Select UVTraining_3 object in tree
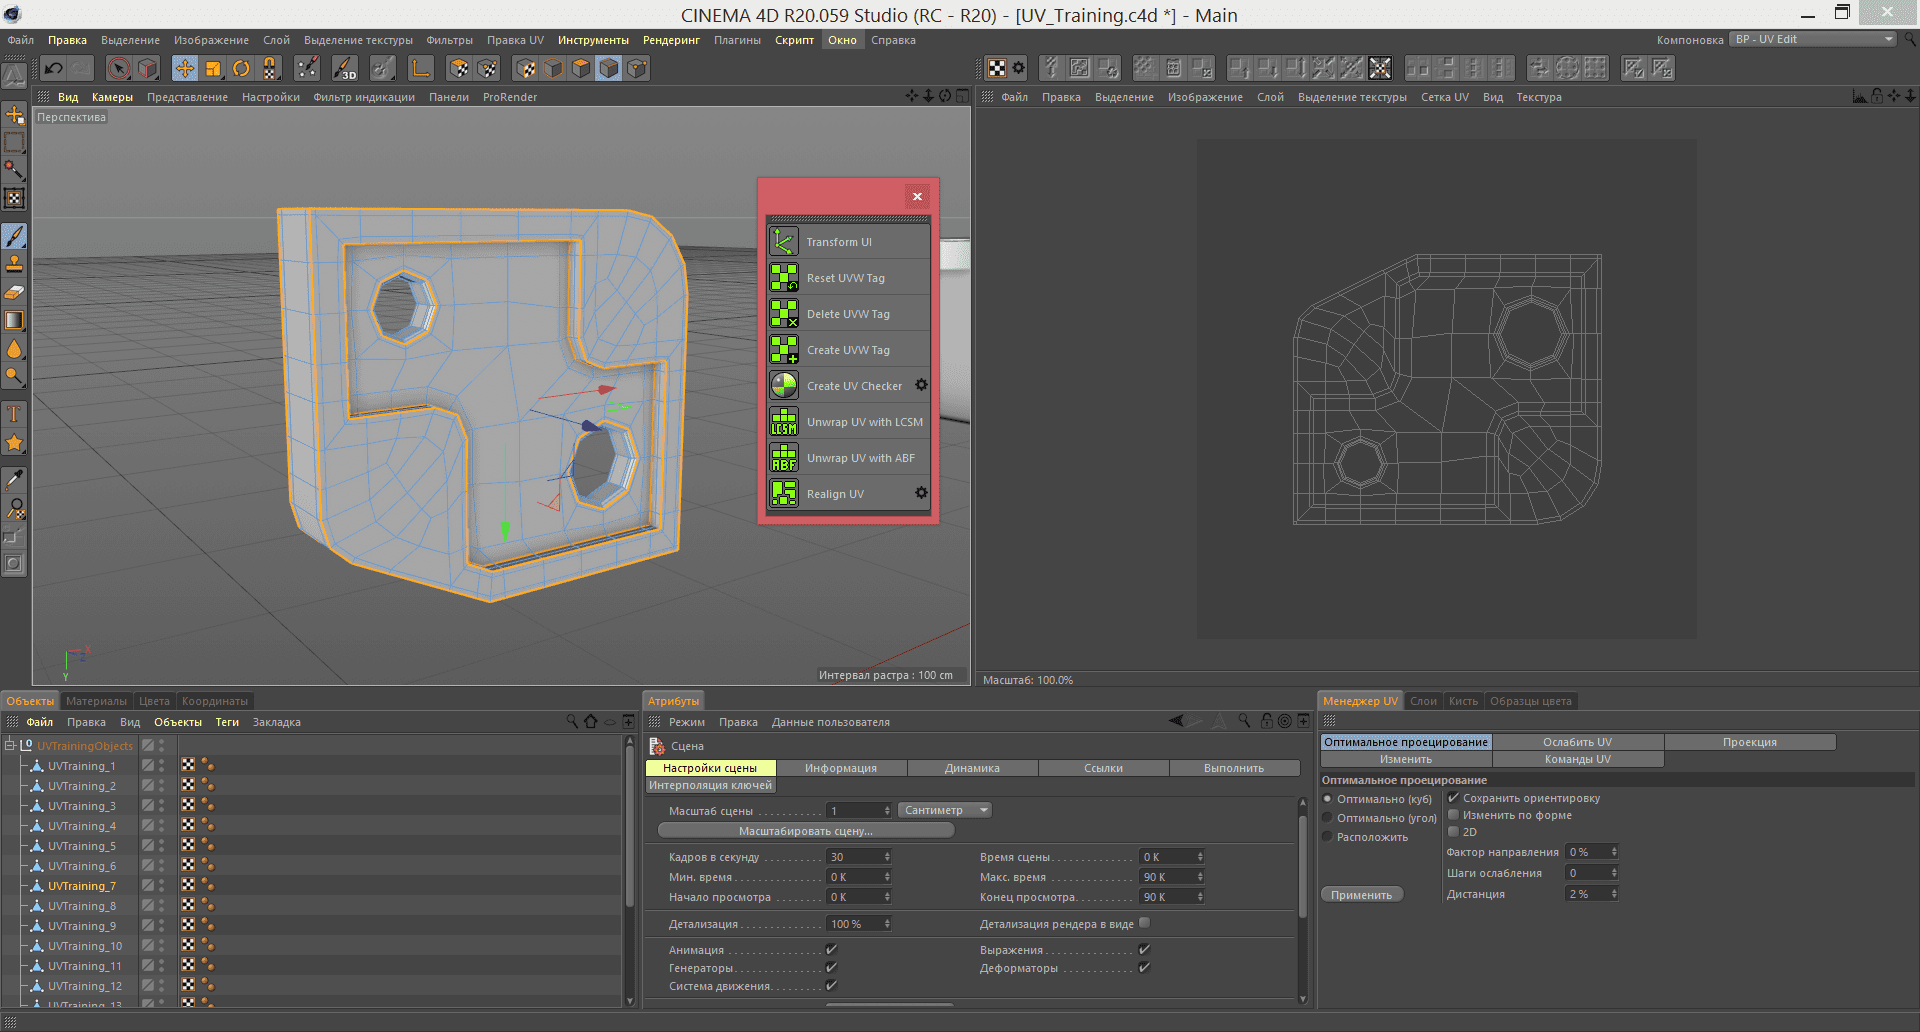1920x1032 pixels. pyautogui.click(x=82, y=806)
